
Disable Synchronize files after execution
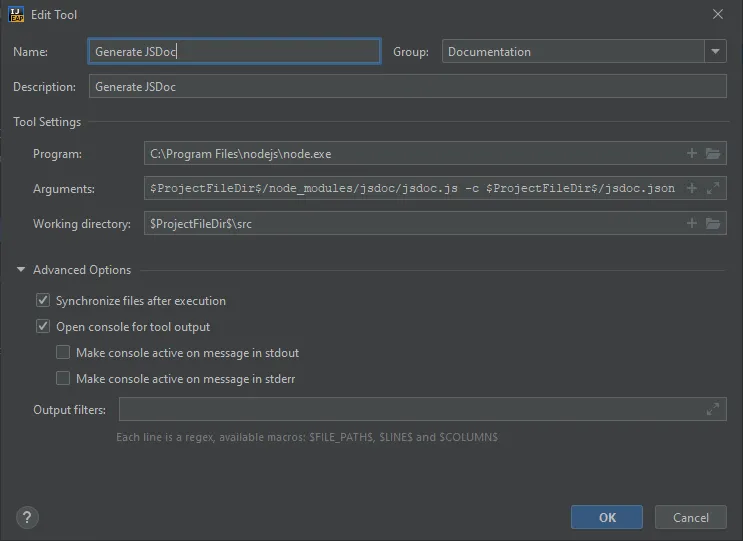[43, 300]
